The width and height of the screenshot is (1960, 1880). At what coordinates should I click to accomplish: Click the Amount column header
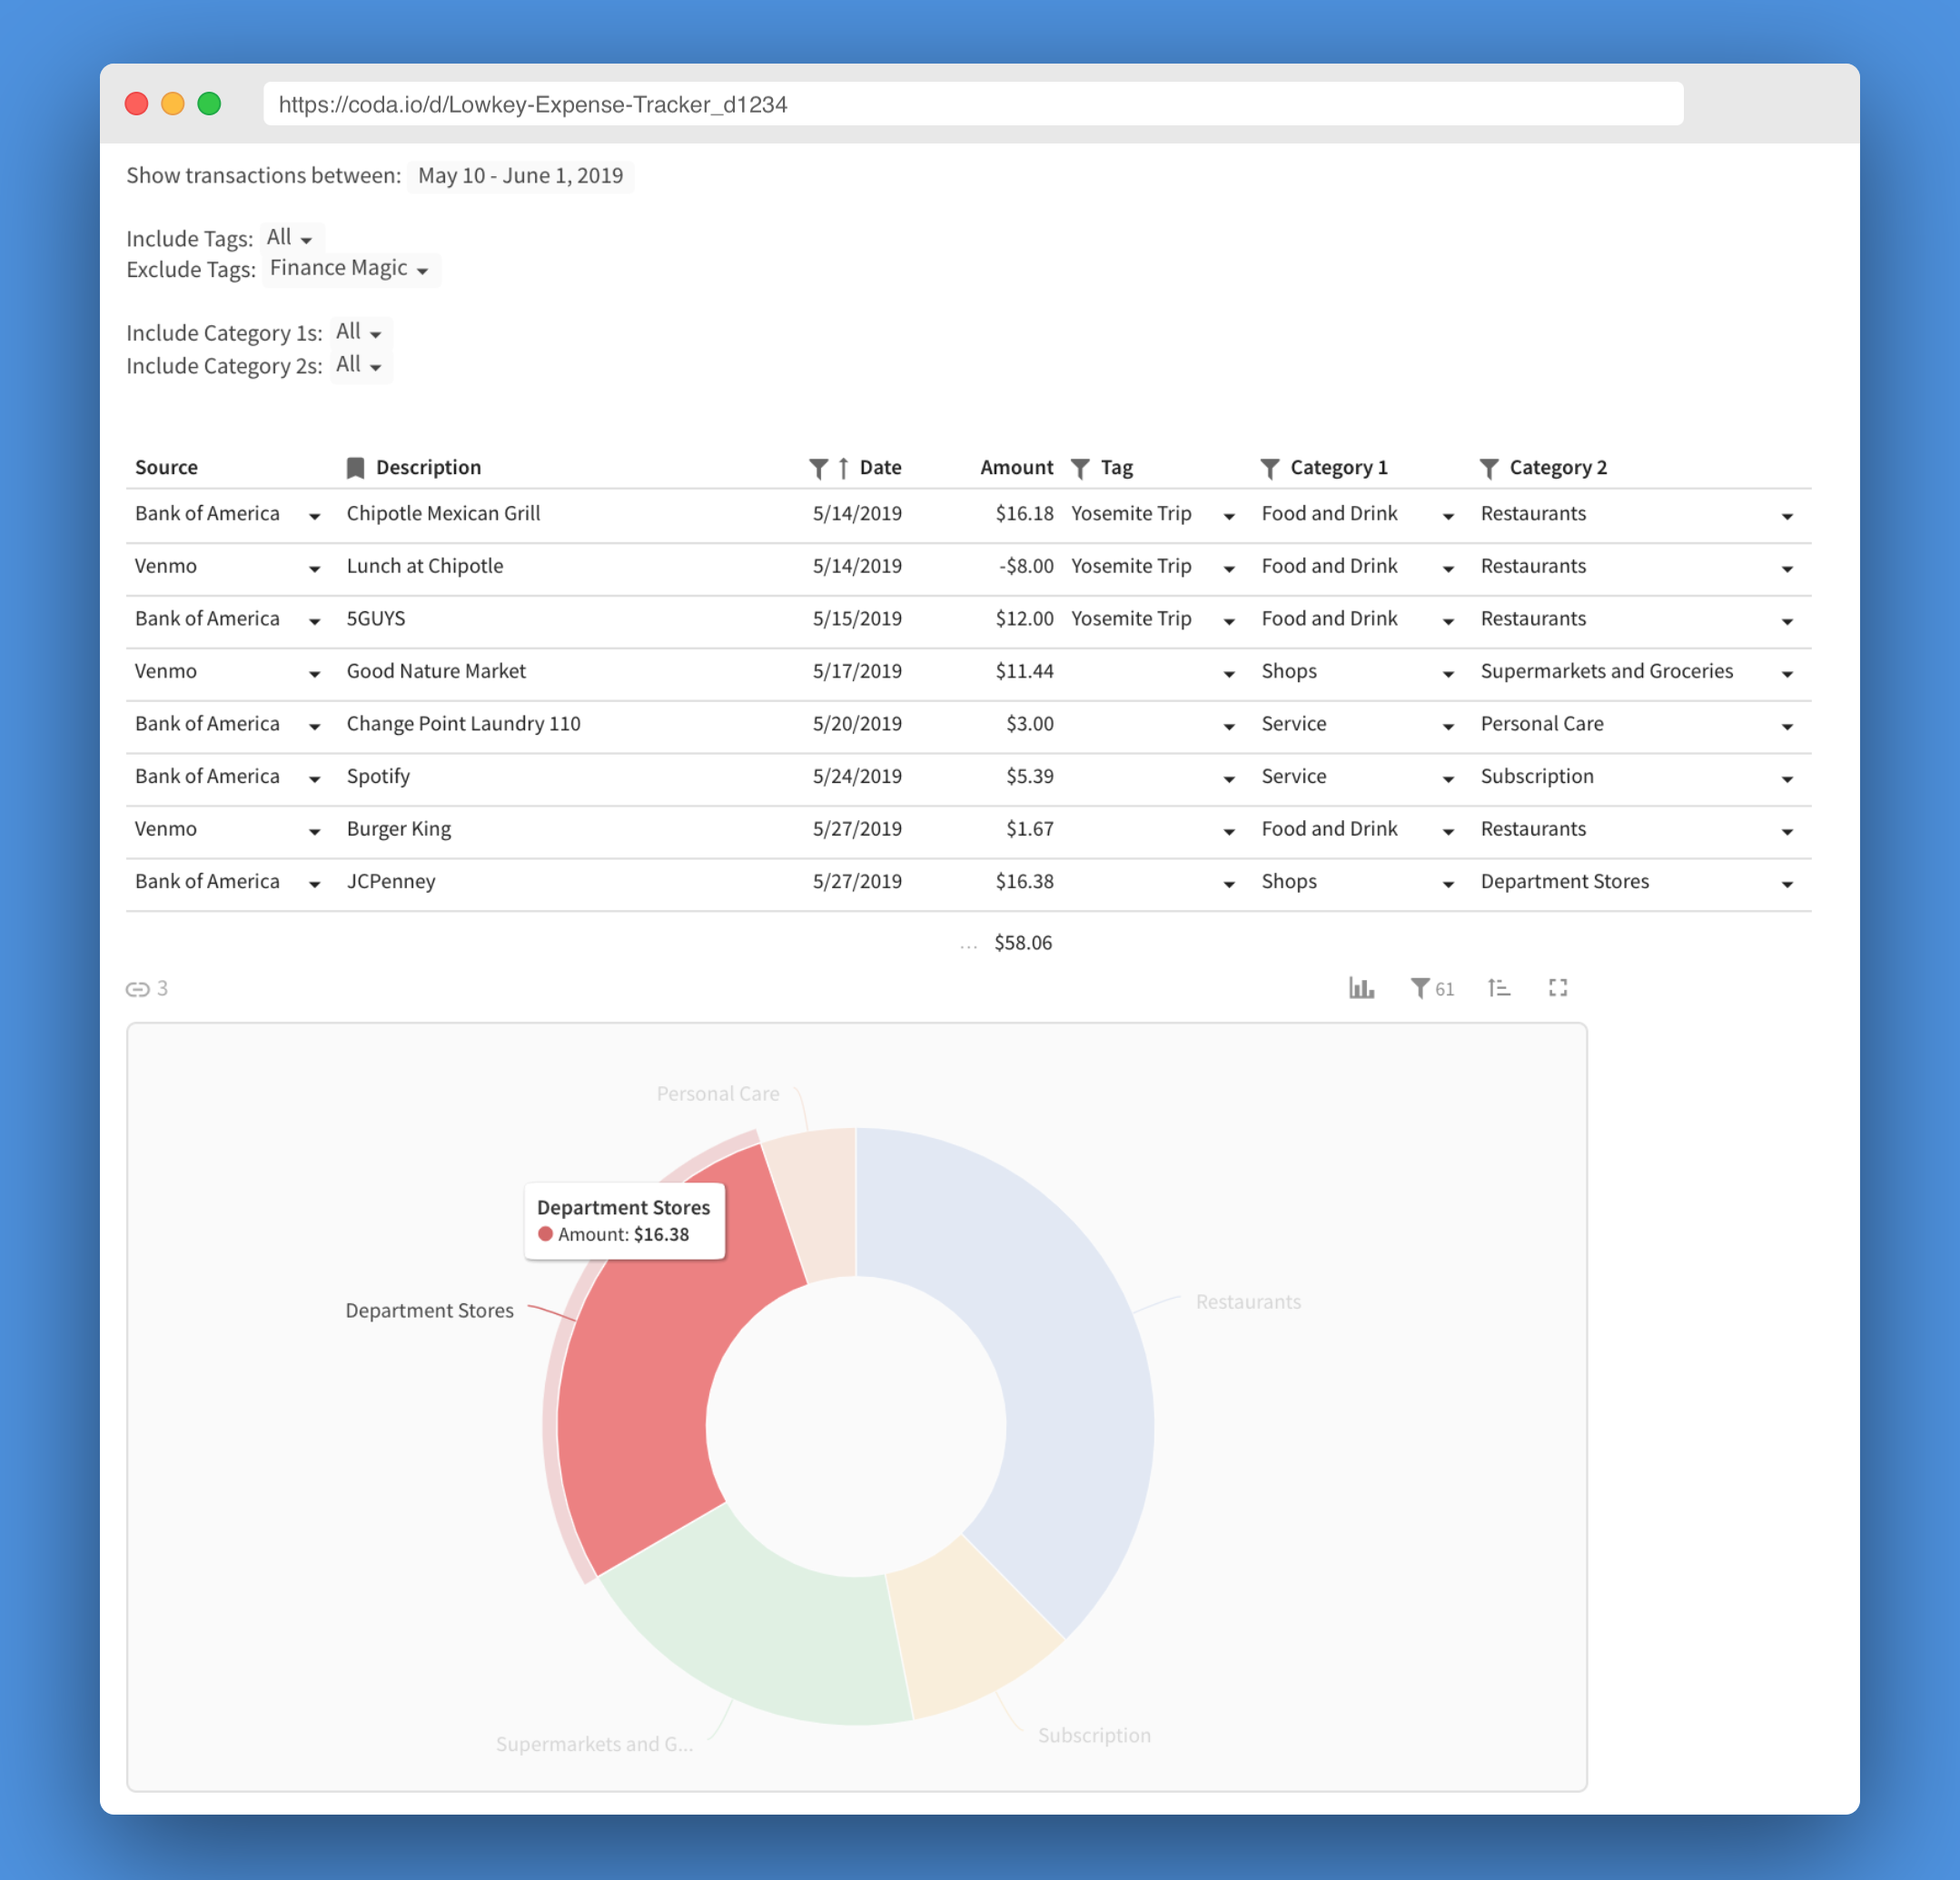click(x=1016, y=468)
